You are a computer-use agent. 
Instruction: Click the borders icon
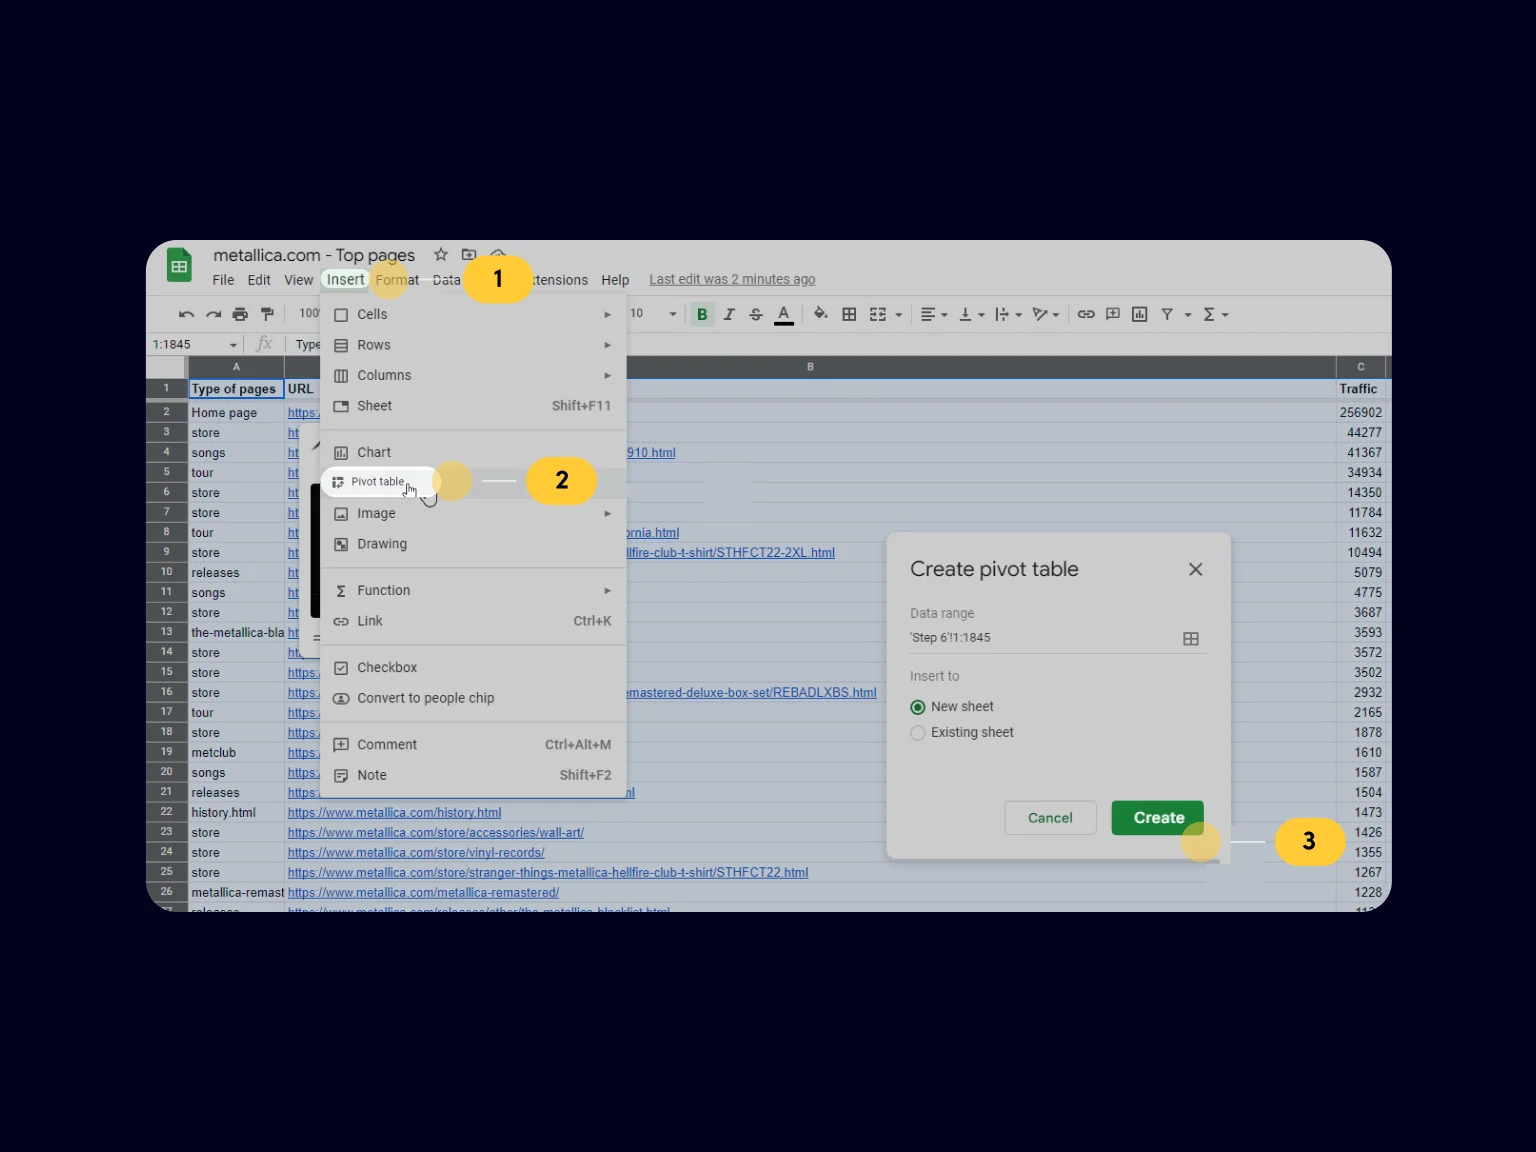[849, 314]
